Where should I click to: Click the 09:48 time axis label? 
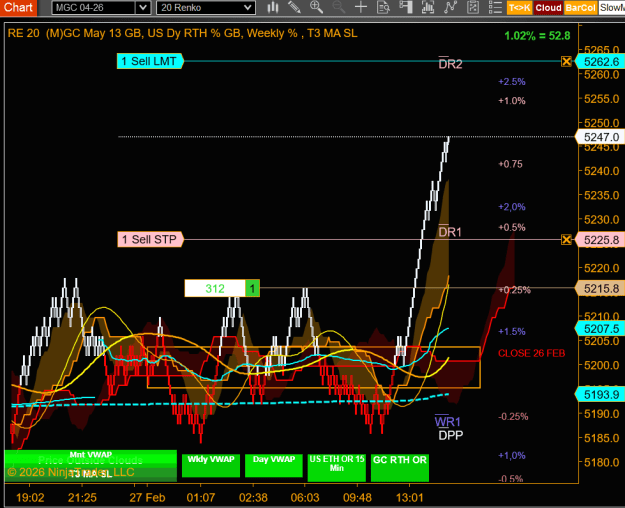(x=358, y=498)
